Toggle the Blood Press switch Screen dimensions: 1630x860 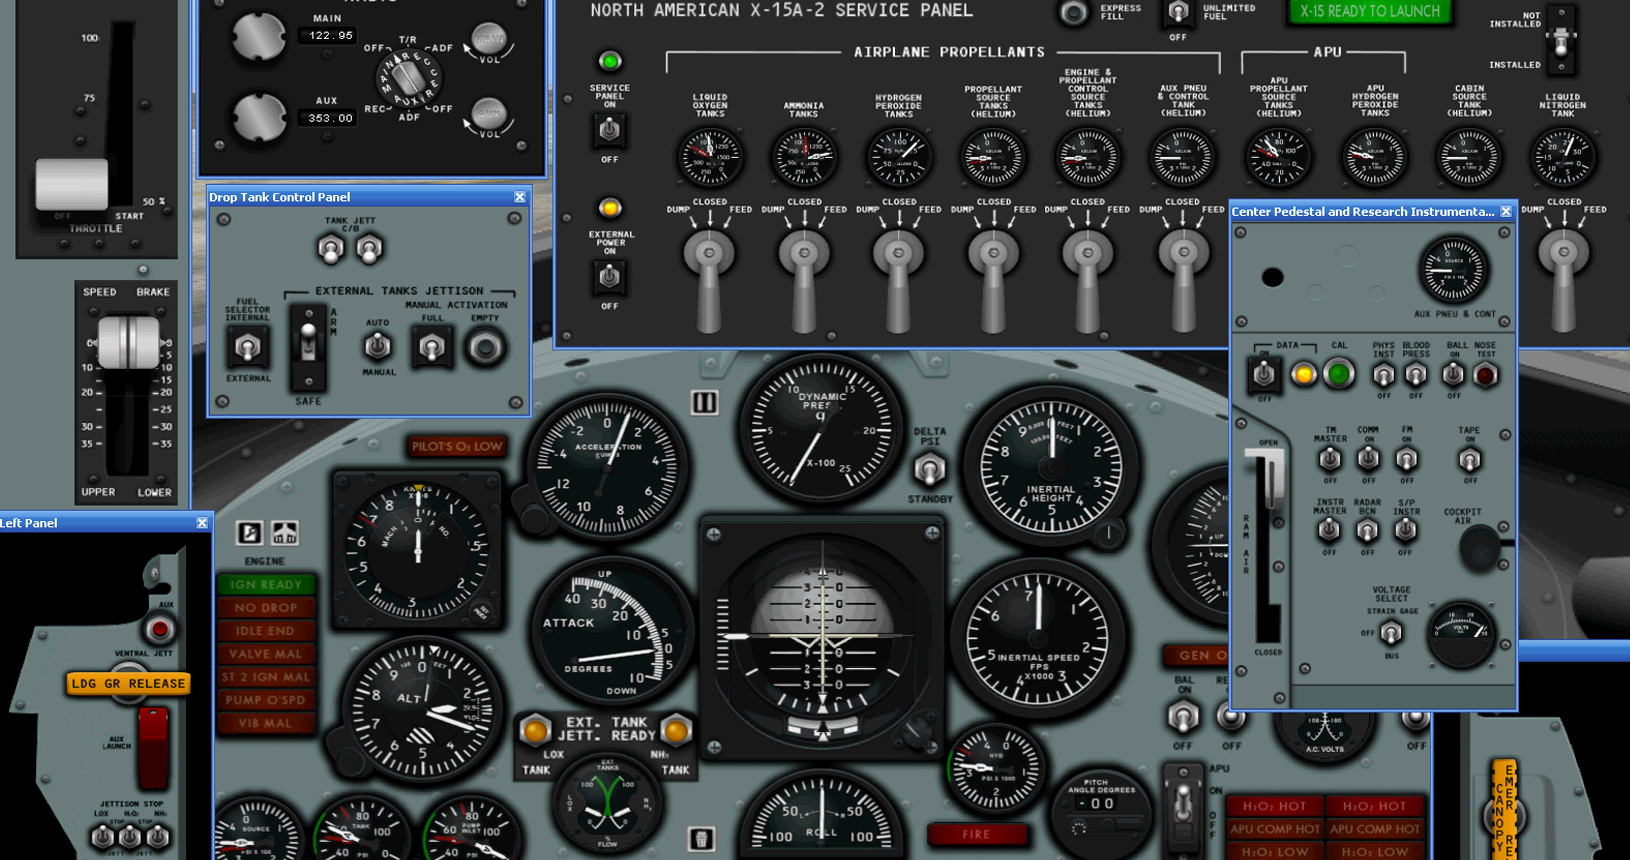pyautogui.click(x=1415, y=376)
